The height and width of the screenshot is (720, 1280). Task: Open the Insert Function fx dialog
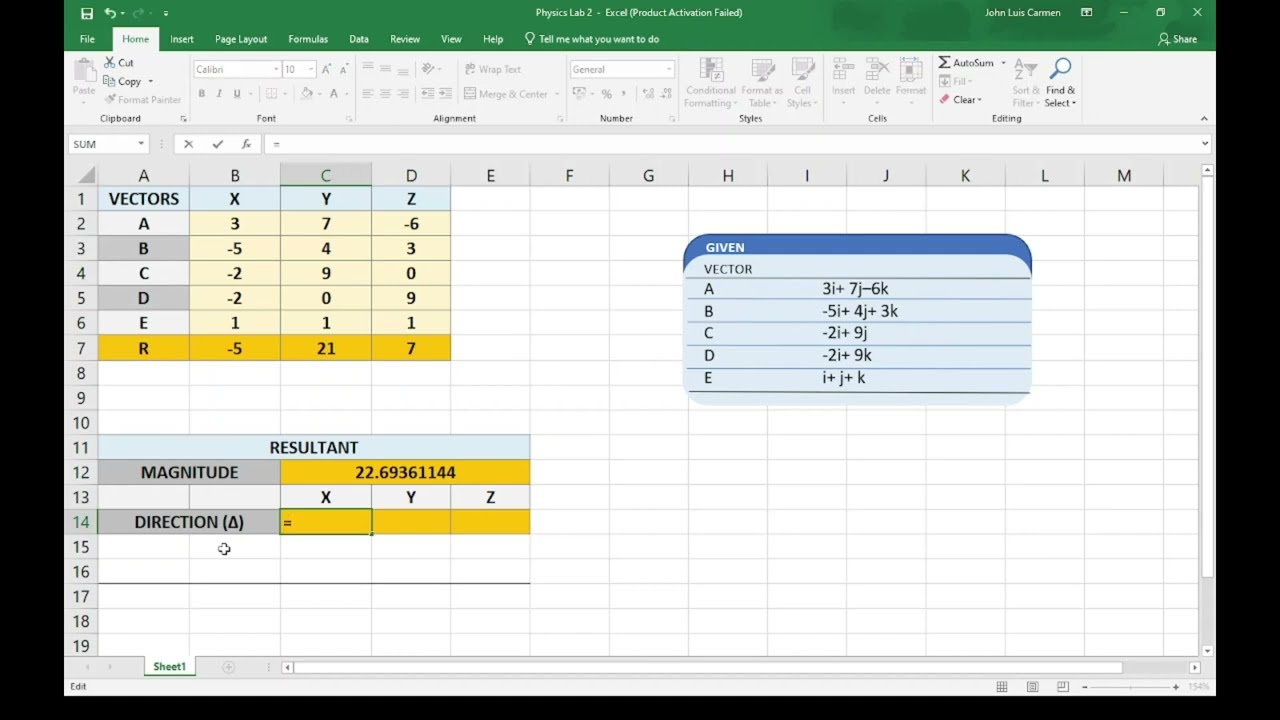[x=246, y=144]
